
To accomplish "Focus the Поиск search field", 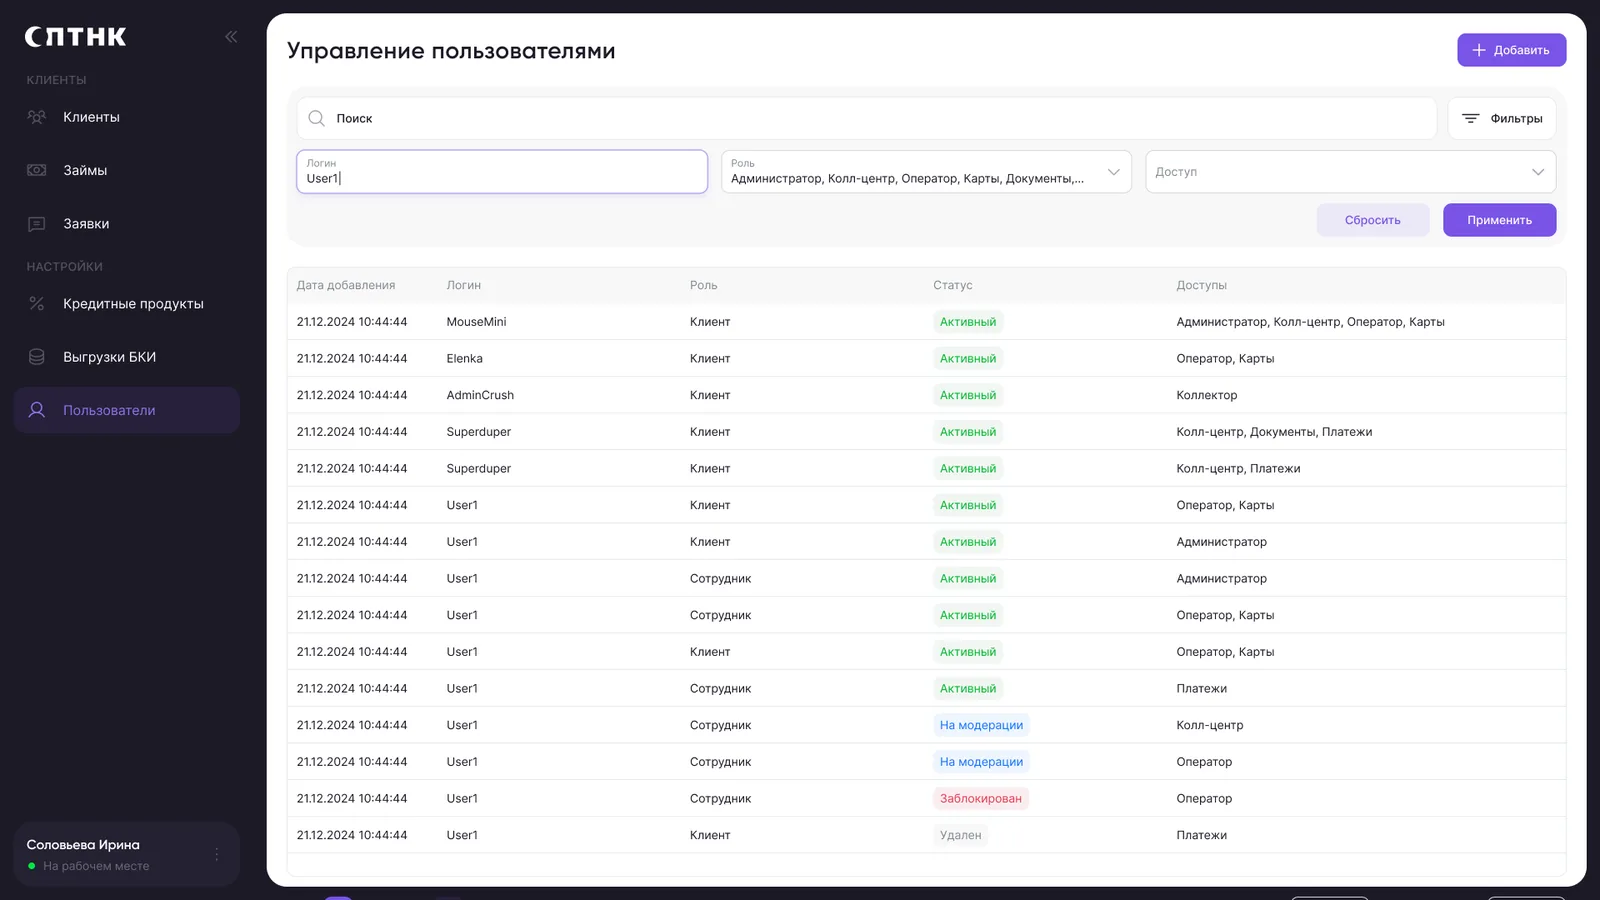I will [x=867, y=118].
